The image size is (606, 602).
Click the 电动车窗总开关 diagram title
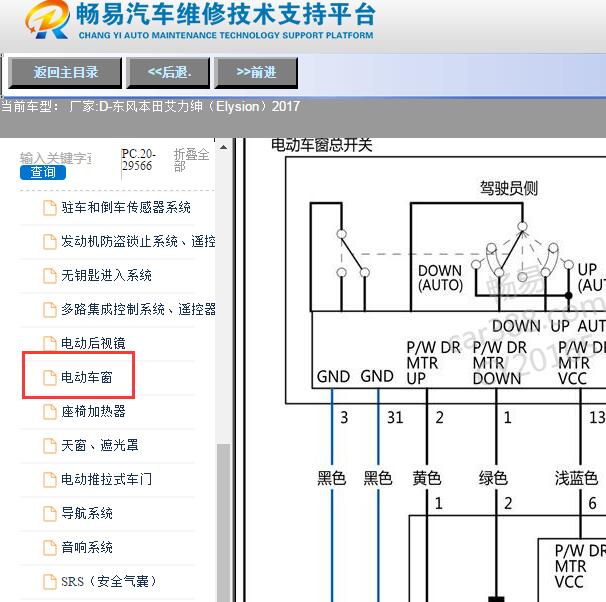click(322, 145)
